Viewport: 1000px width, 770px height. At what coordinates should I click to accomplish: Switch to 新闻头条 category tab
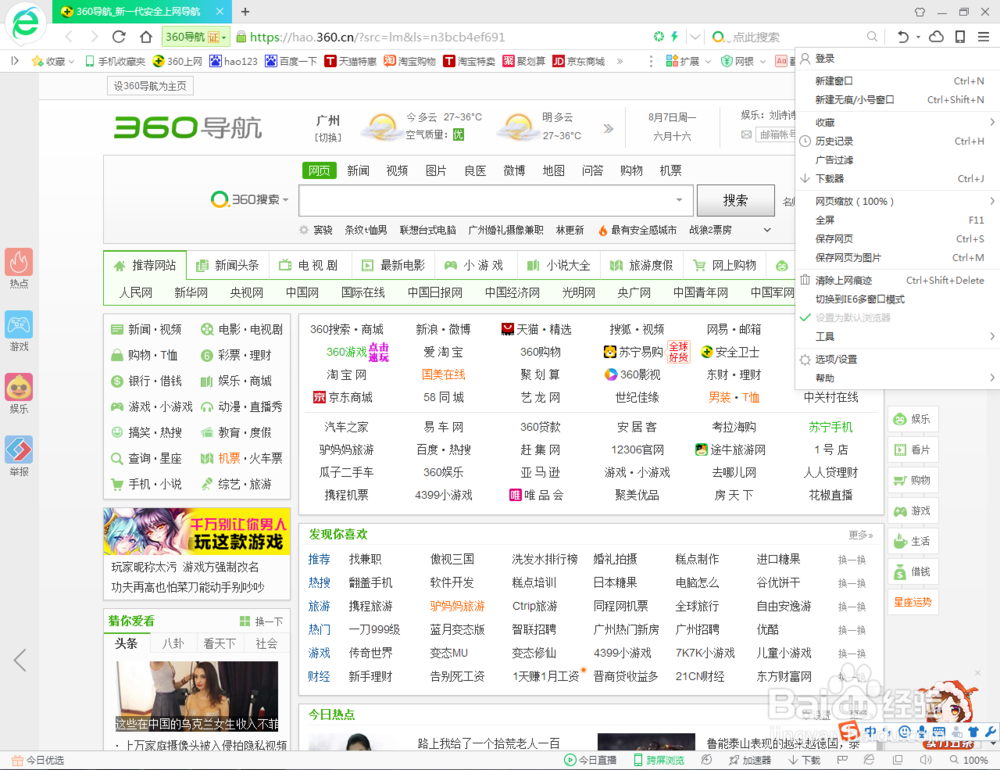click(228, 265)
